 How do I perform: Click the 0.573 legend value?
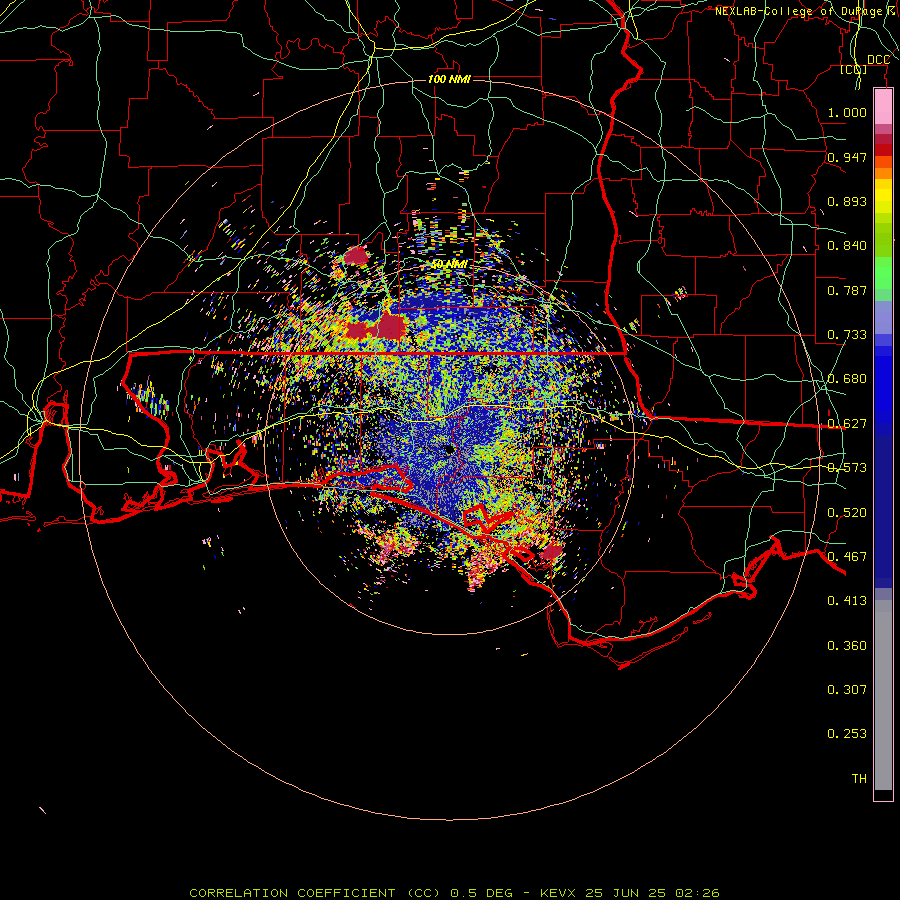[847, 468]
